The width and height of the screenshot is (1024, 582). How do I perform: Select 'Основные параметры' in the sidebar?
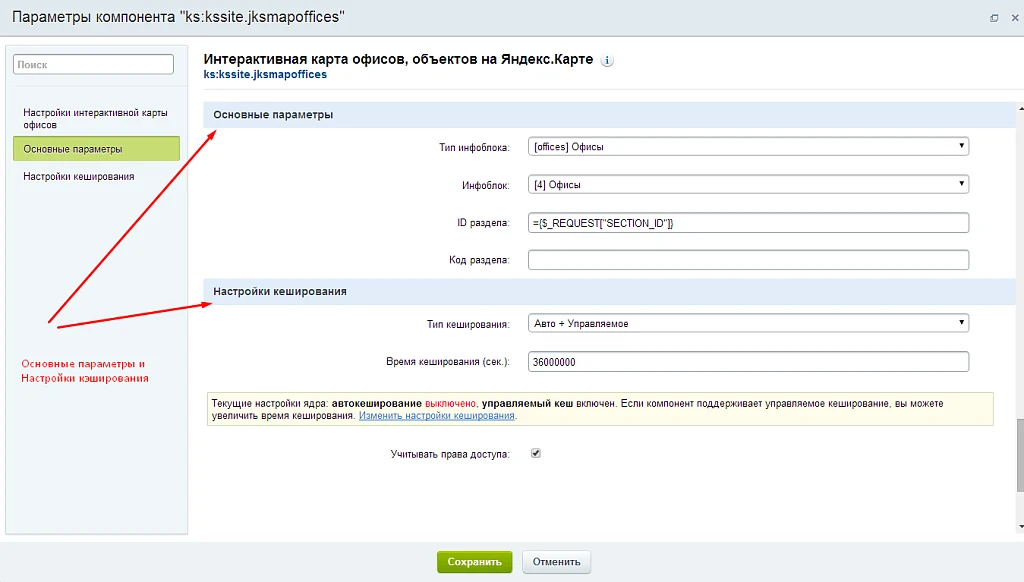96,149
